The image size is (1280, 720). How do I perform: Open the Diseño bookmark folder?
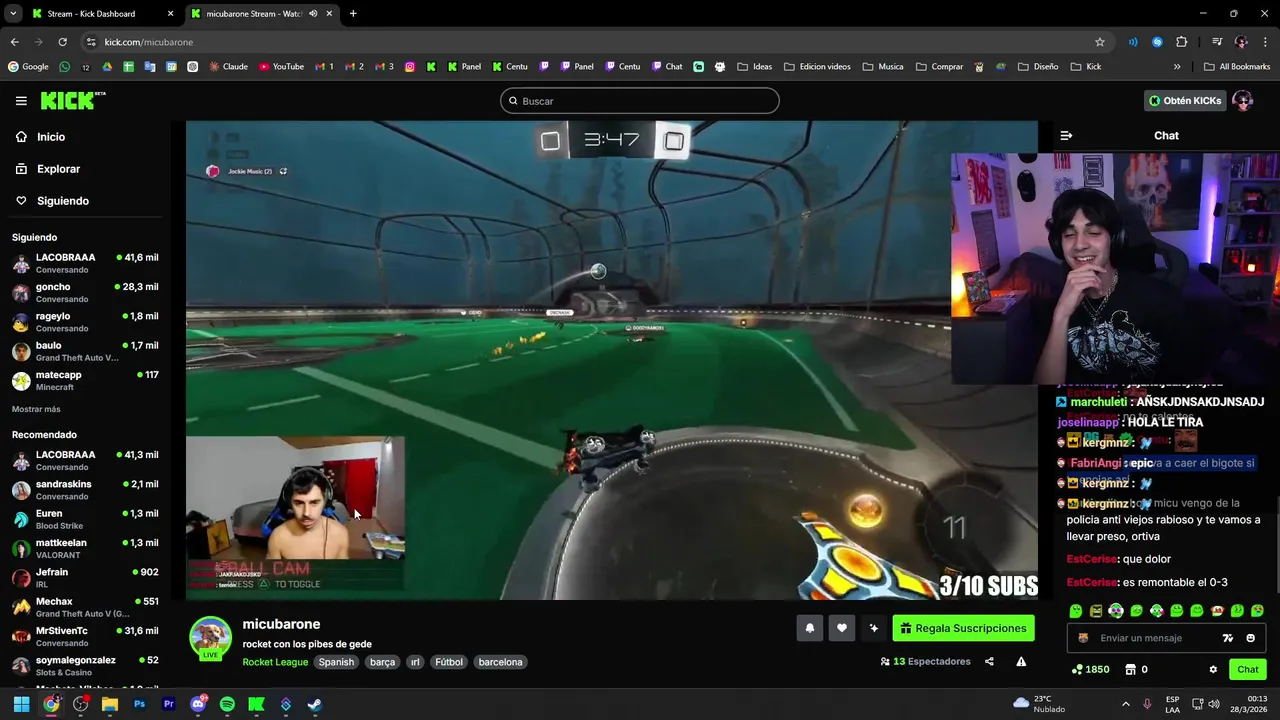click(x=1038, y=67)
